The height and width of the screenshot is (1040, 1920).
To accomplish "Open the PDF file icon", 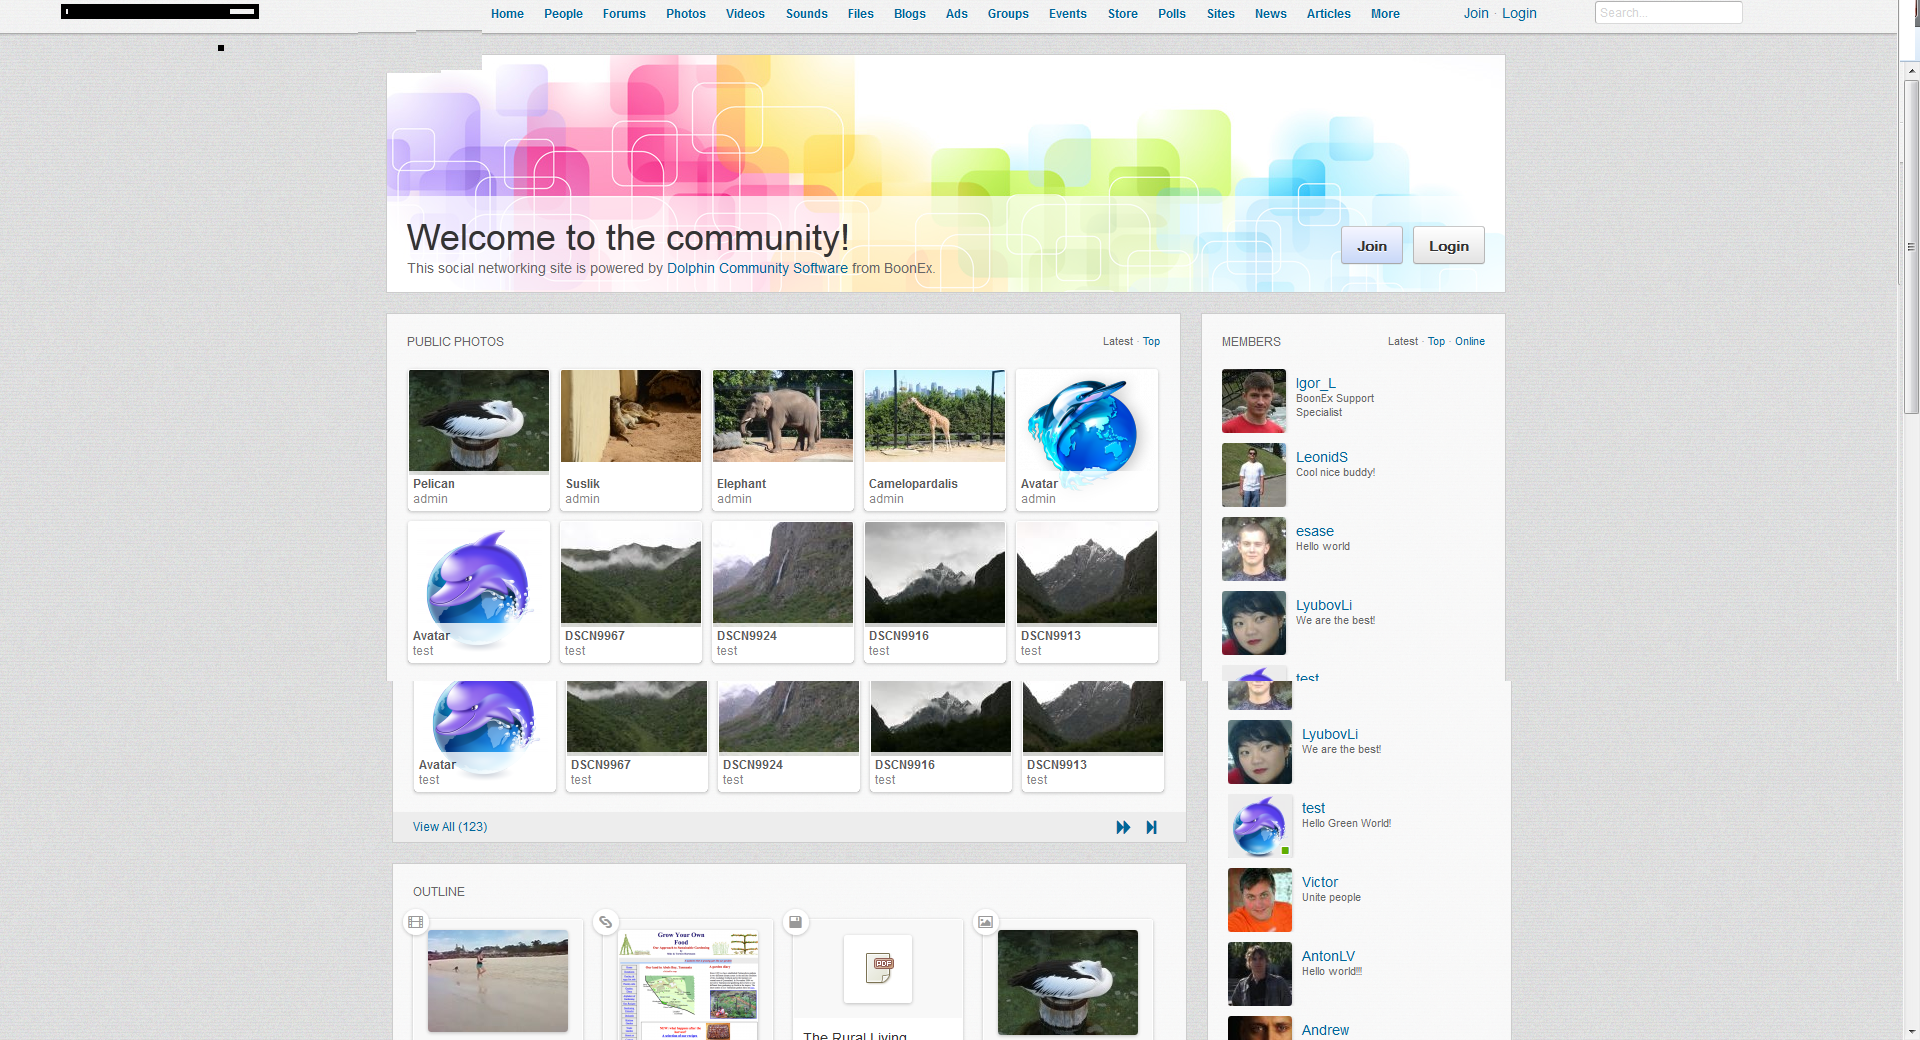I will [878, 968].
